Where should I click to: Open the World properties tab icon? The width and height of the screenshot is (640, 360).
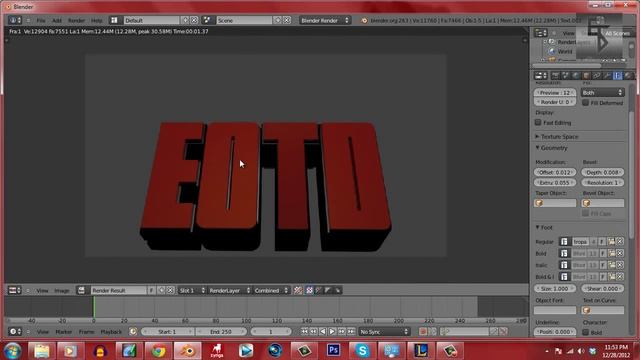click(x=576, y=76)
